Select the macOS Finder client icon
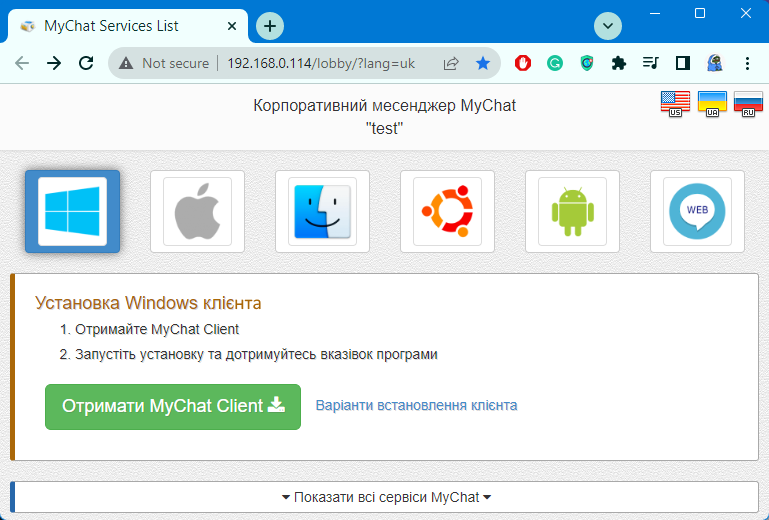Screen dimensions: 769x520 click(x=322, y=211)
